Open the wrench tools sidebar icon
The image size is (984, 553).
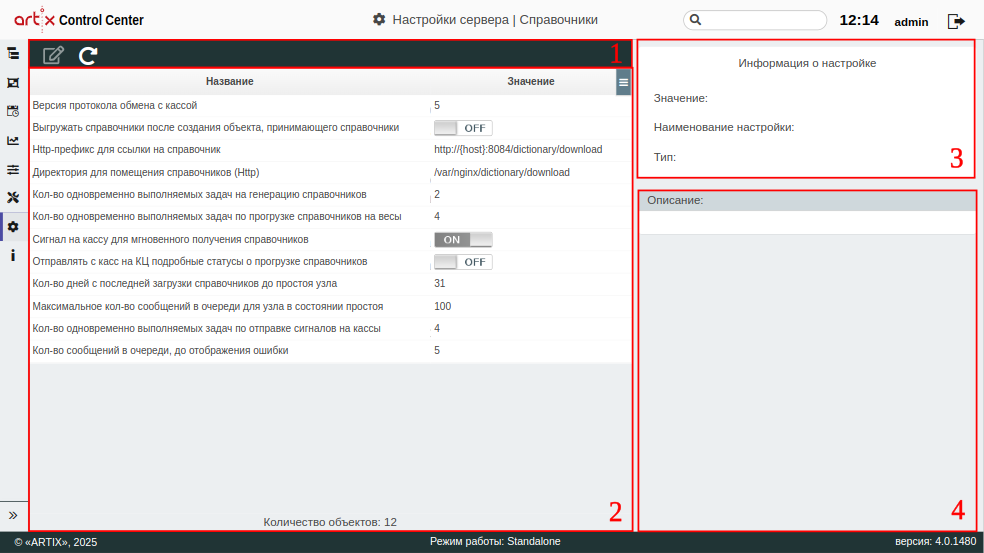(x=13, y=198)
